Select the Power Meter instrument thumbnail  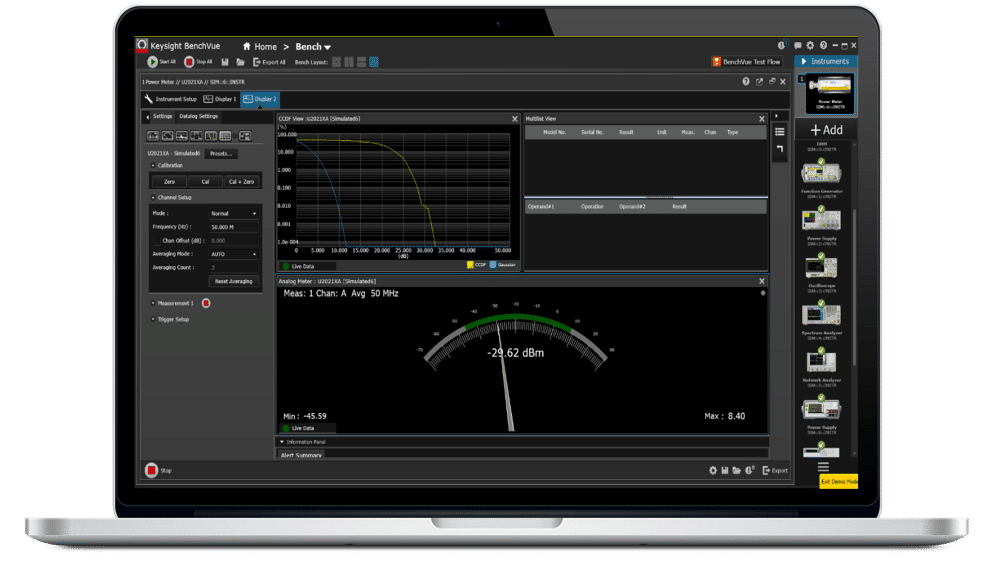pyautogui.click(x=829, y=93)
